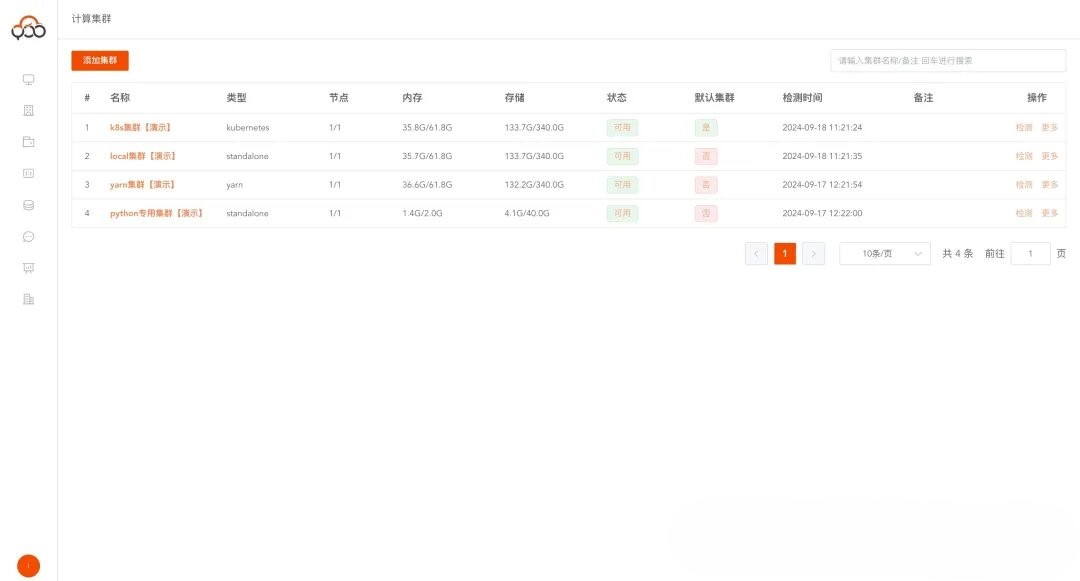Expand the 10条/页 page size dropdown
The height and width of the screenshot is (581, 1080).
884,254
